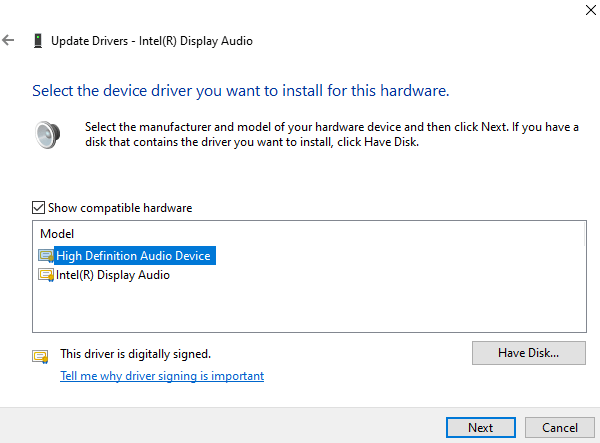The width and height of the screenshot is (600, 443).
Task: Select High Definition Audio Device model
Action: [133, 256]
